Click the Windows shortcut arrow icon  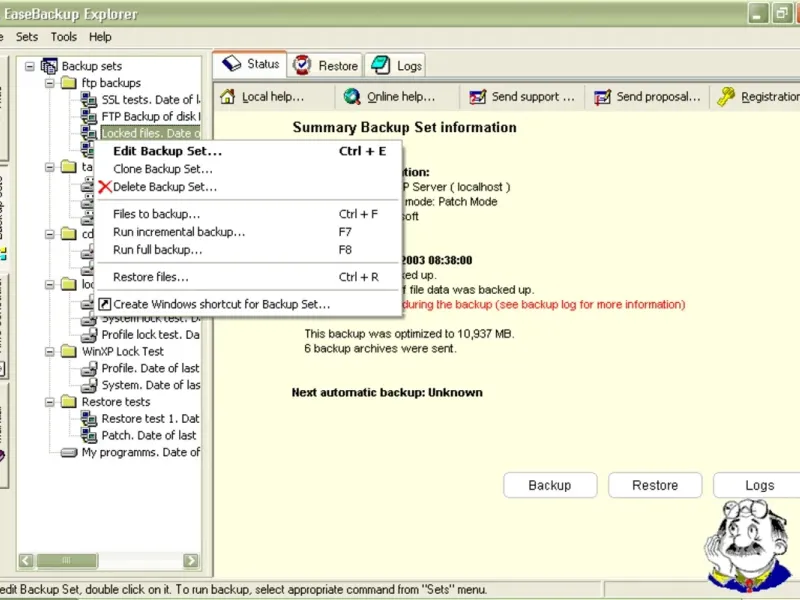(x=105, y=304)
